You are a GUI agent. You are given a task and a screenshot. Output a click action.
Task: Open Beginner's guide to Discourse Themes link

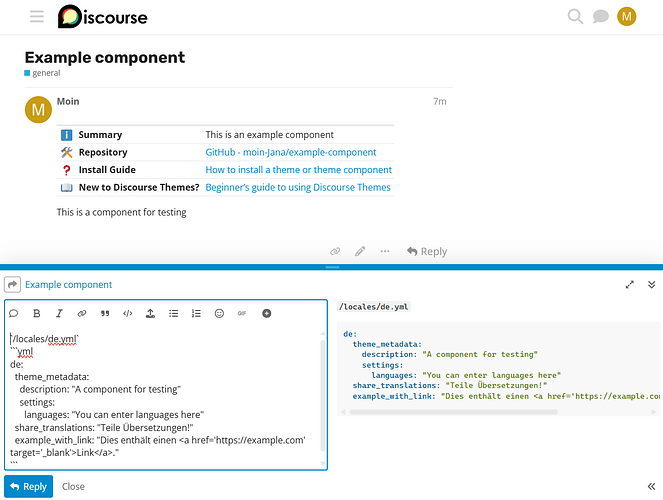(298, 187)
